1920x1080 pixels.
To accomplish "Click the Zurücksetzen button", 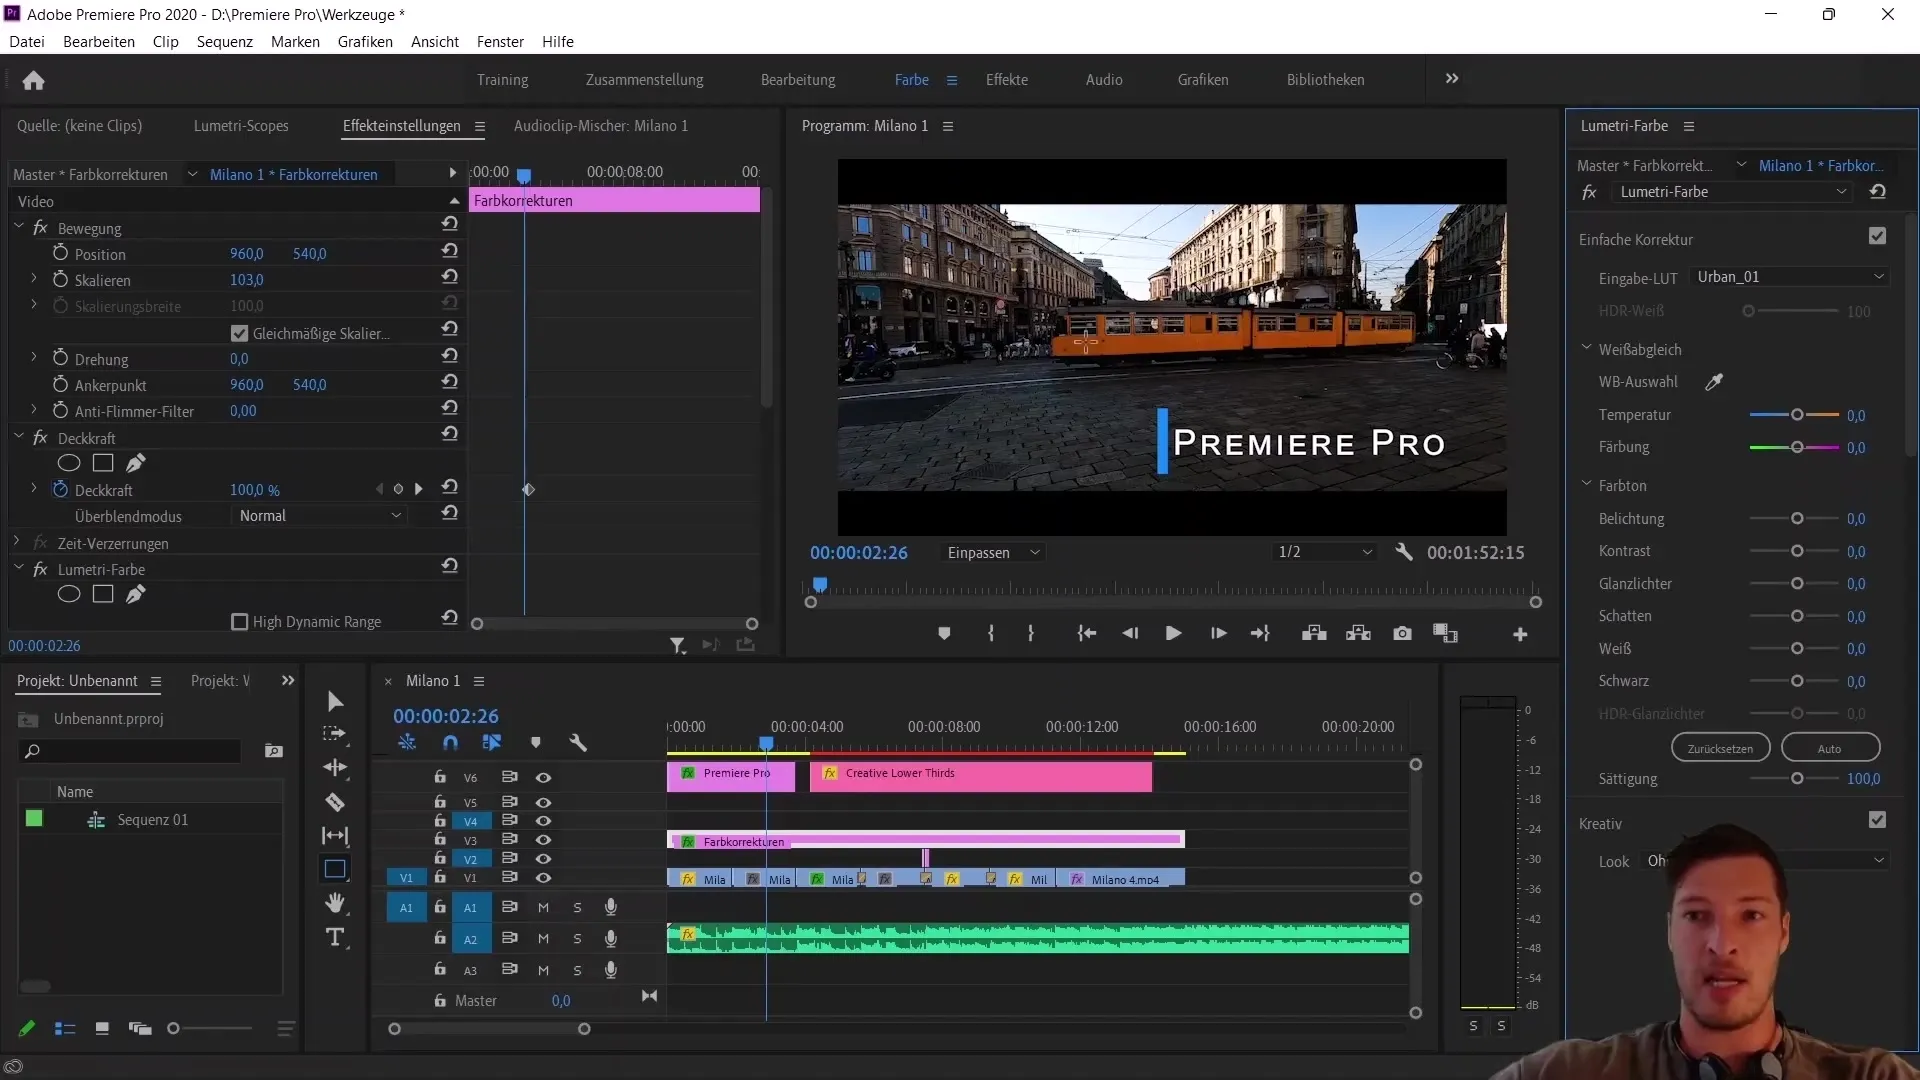I will [1720, 748].
